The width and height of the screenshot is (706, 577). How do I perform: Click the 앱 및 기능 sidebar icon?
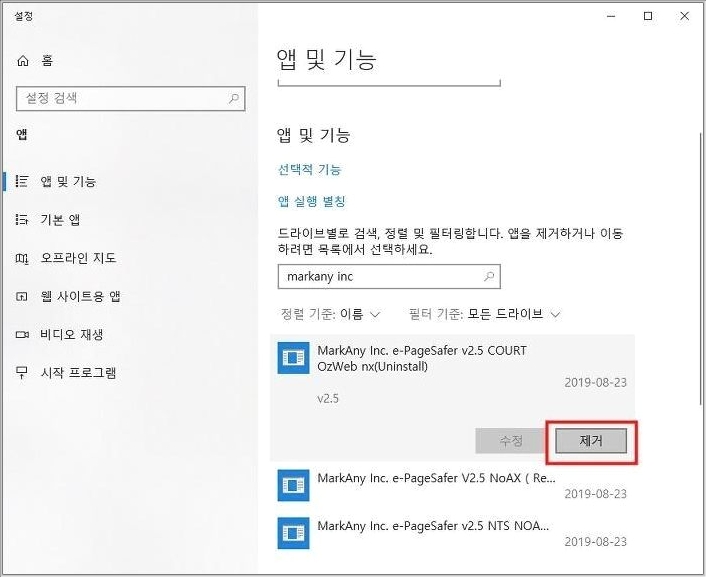pos(22,181)
